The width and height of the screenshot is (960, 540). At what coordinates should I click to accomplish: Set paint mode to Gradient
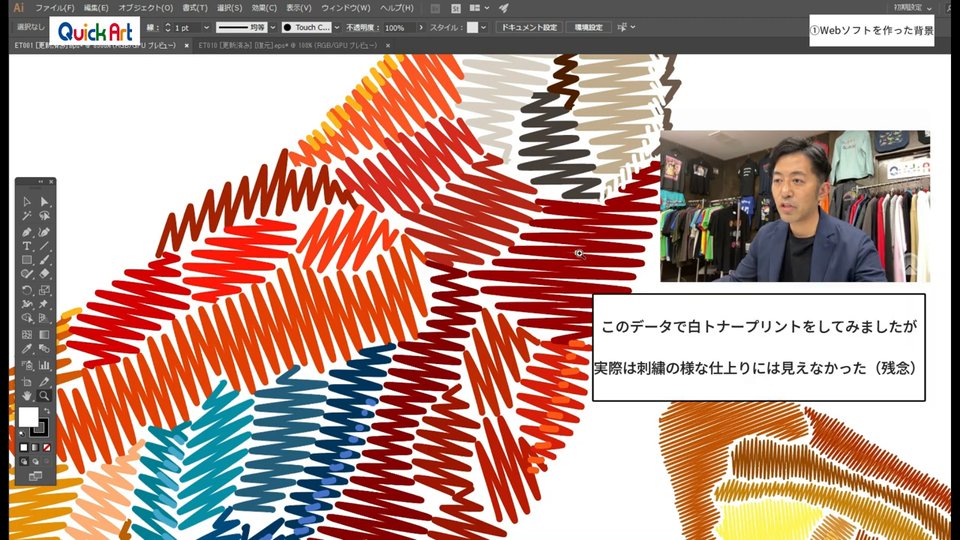coord(36,448)
